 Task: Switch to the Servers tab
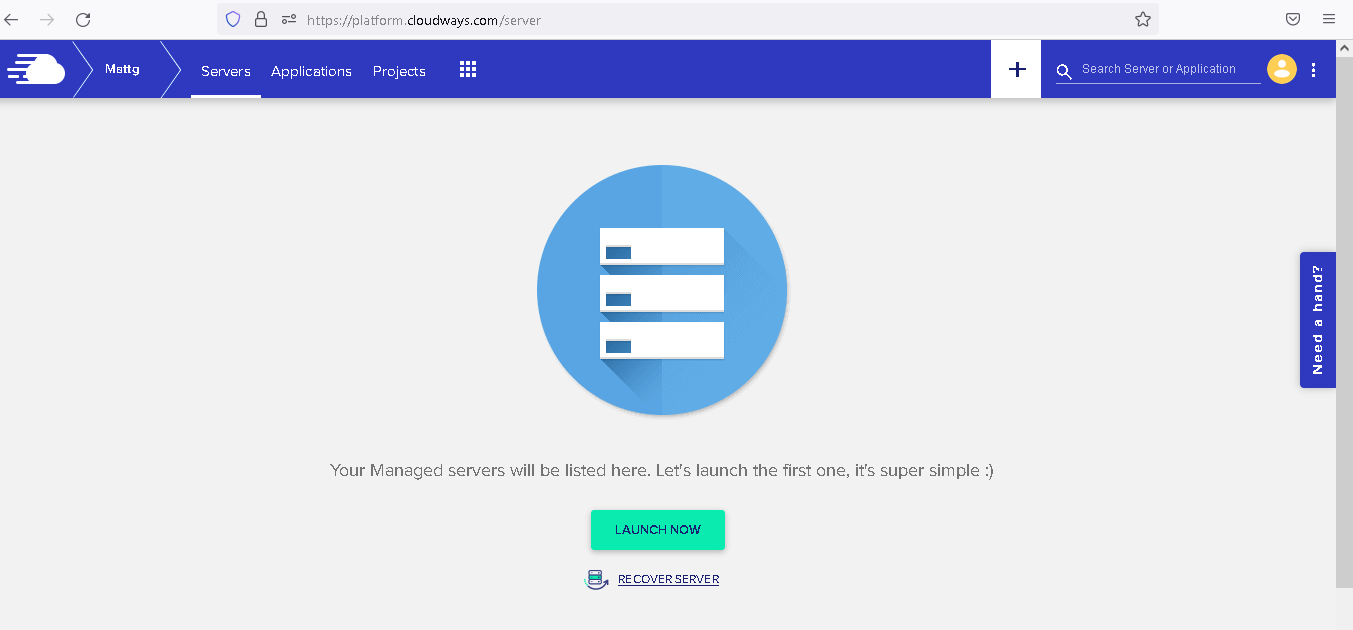click(x=226, y=71)
